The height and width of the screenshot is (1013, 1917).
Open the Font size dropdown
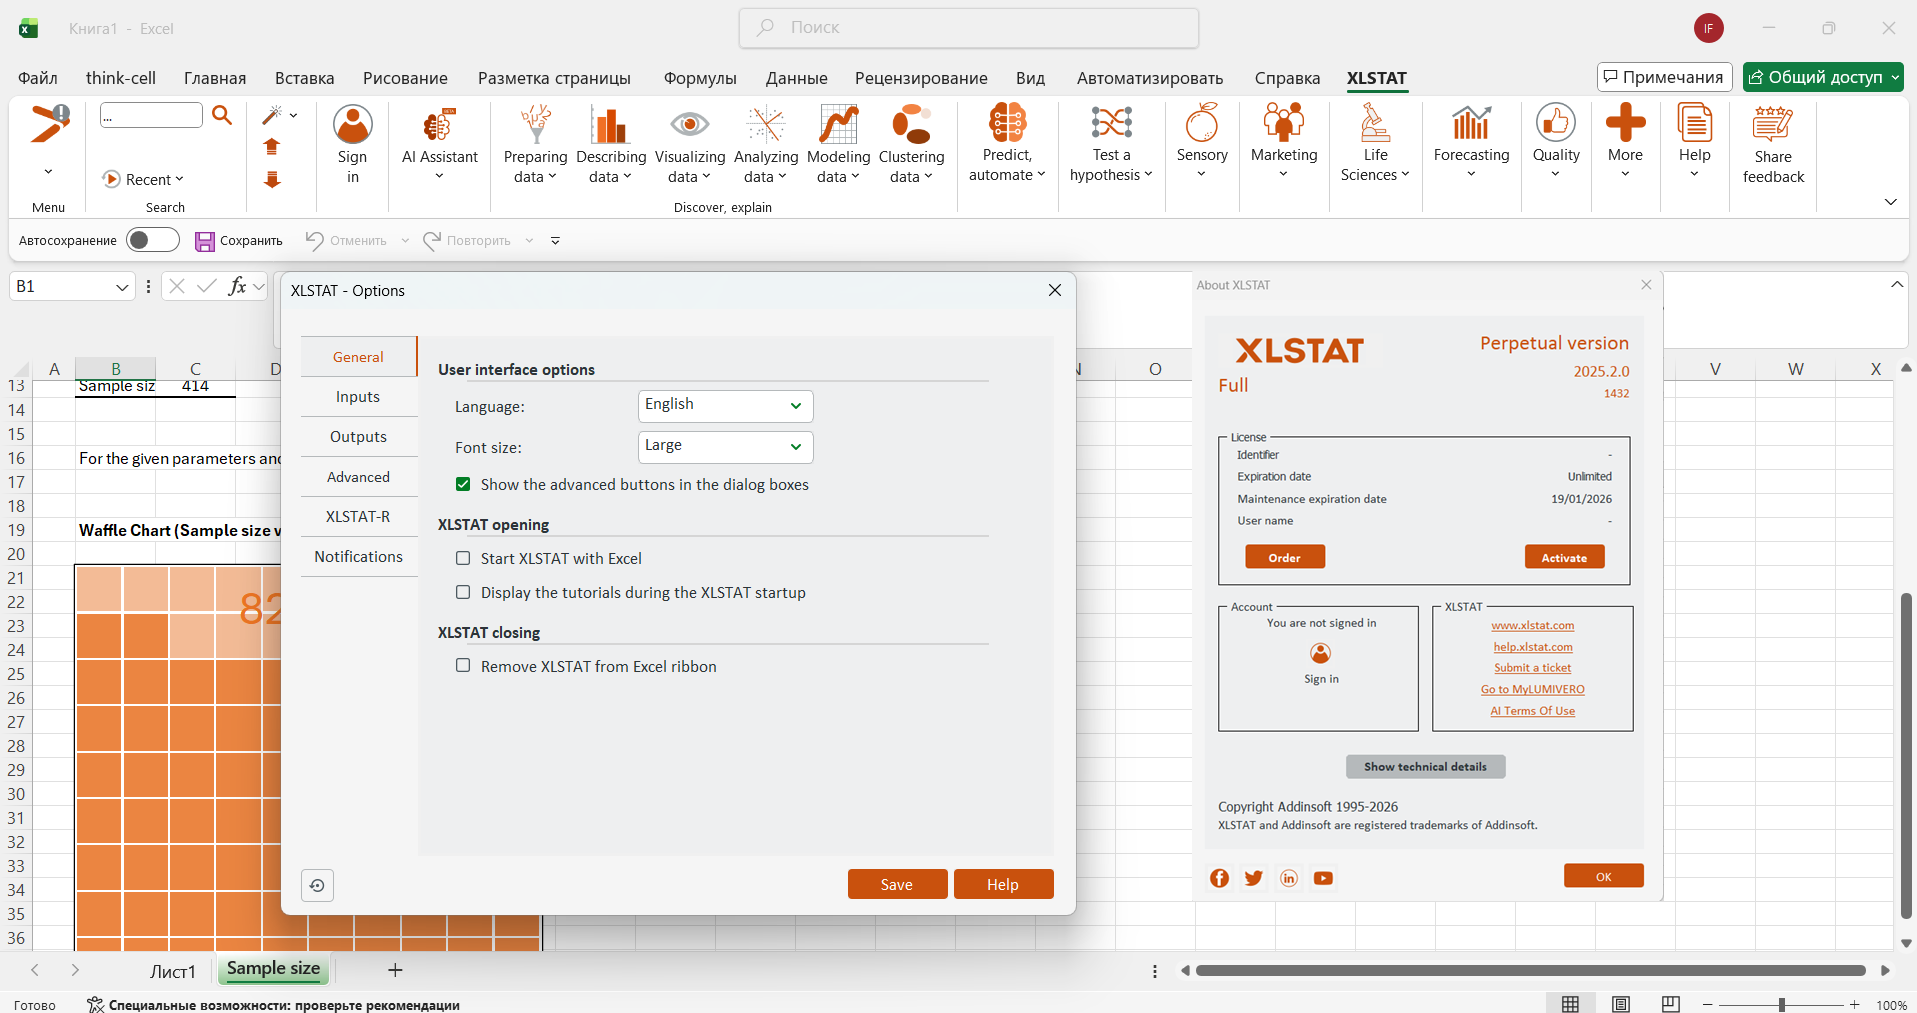pyautogui.click(x=725, y=446)
